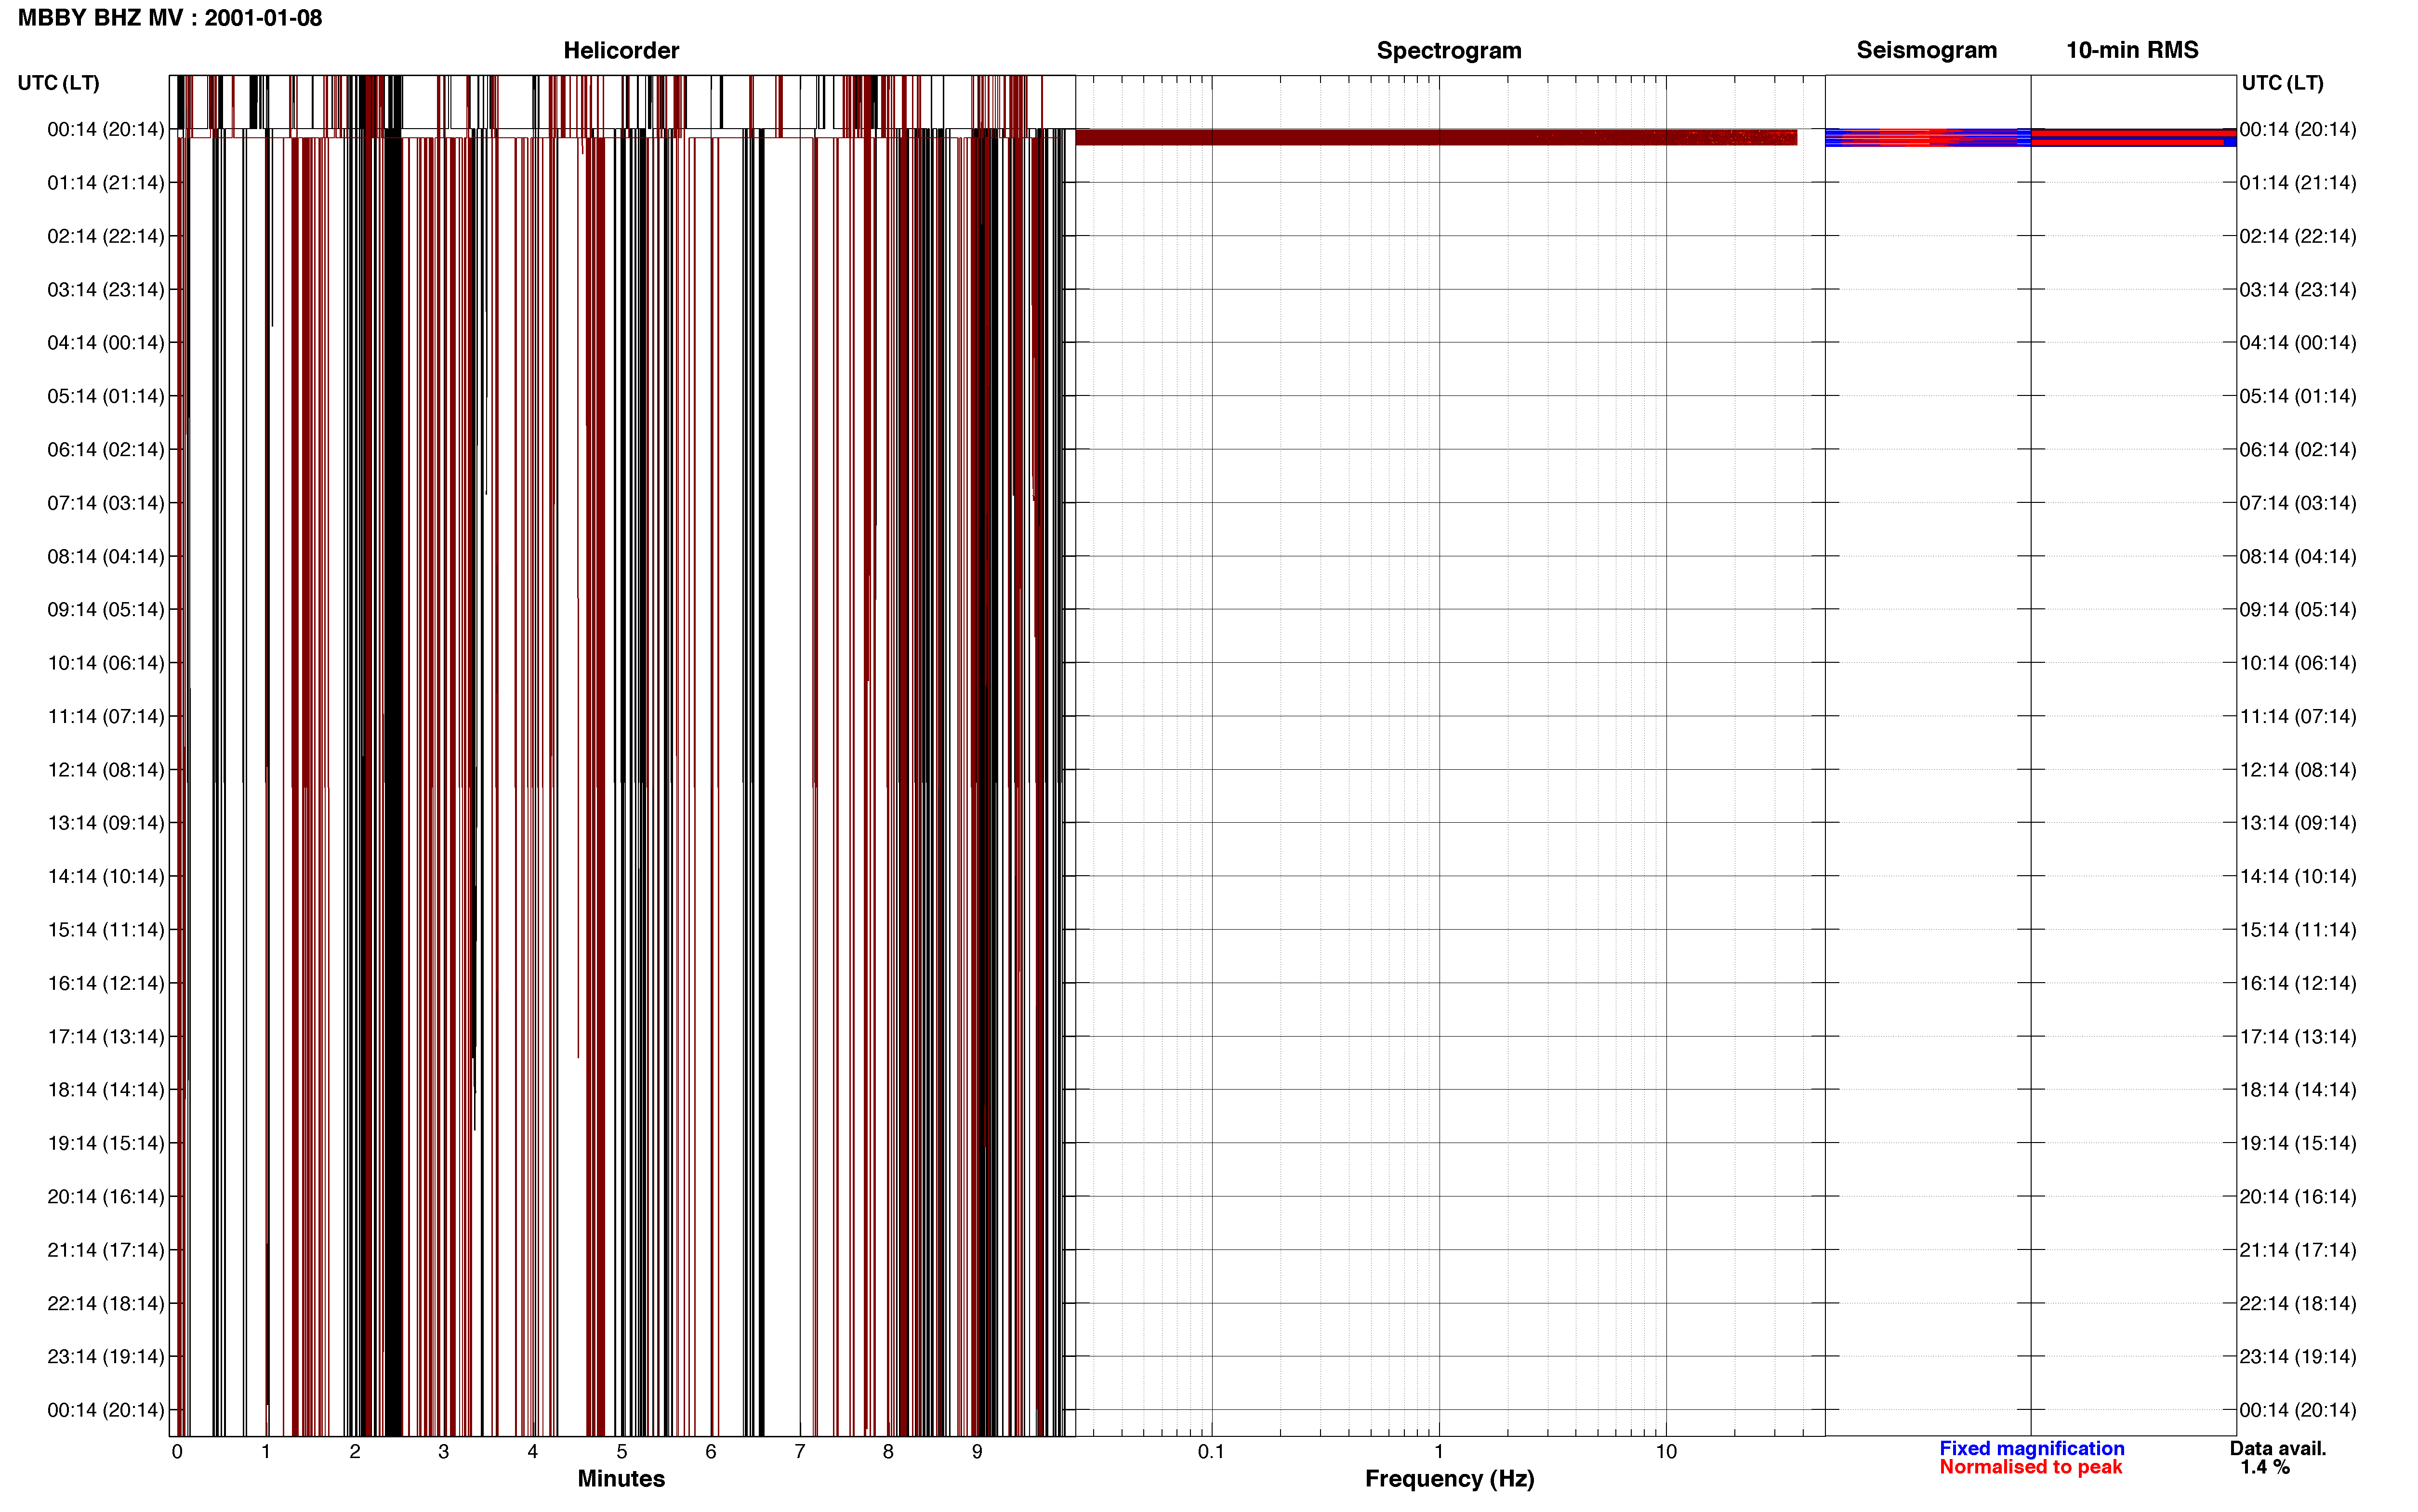
Task: Click the right '12:14 (08:14)' time label
Action: [x=2298, y=770]
